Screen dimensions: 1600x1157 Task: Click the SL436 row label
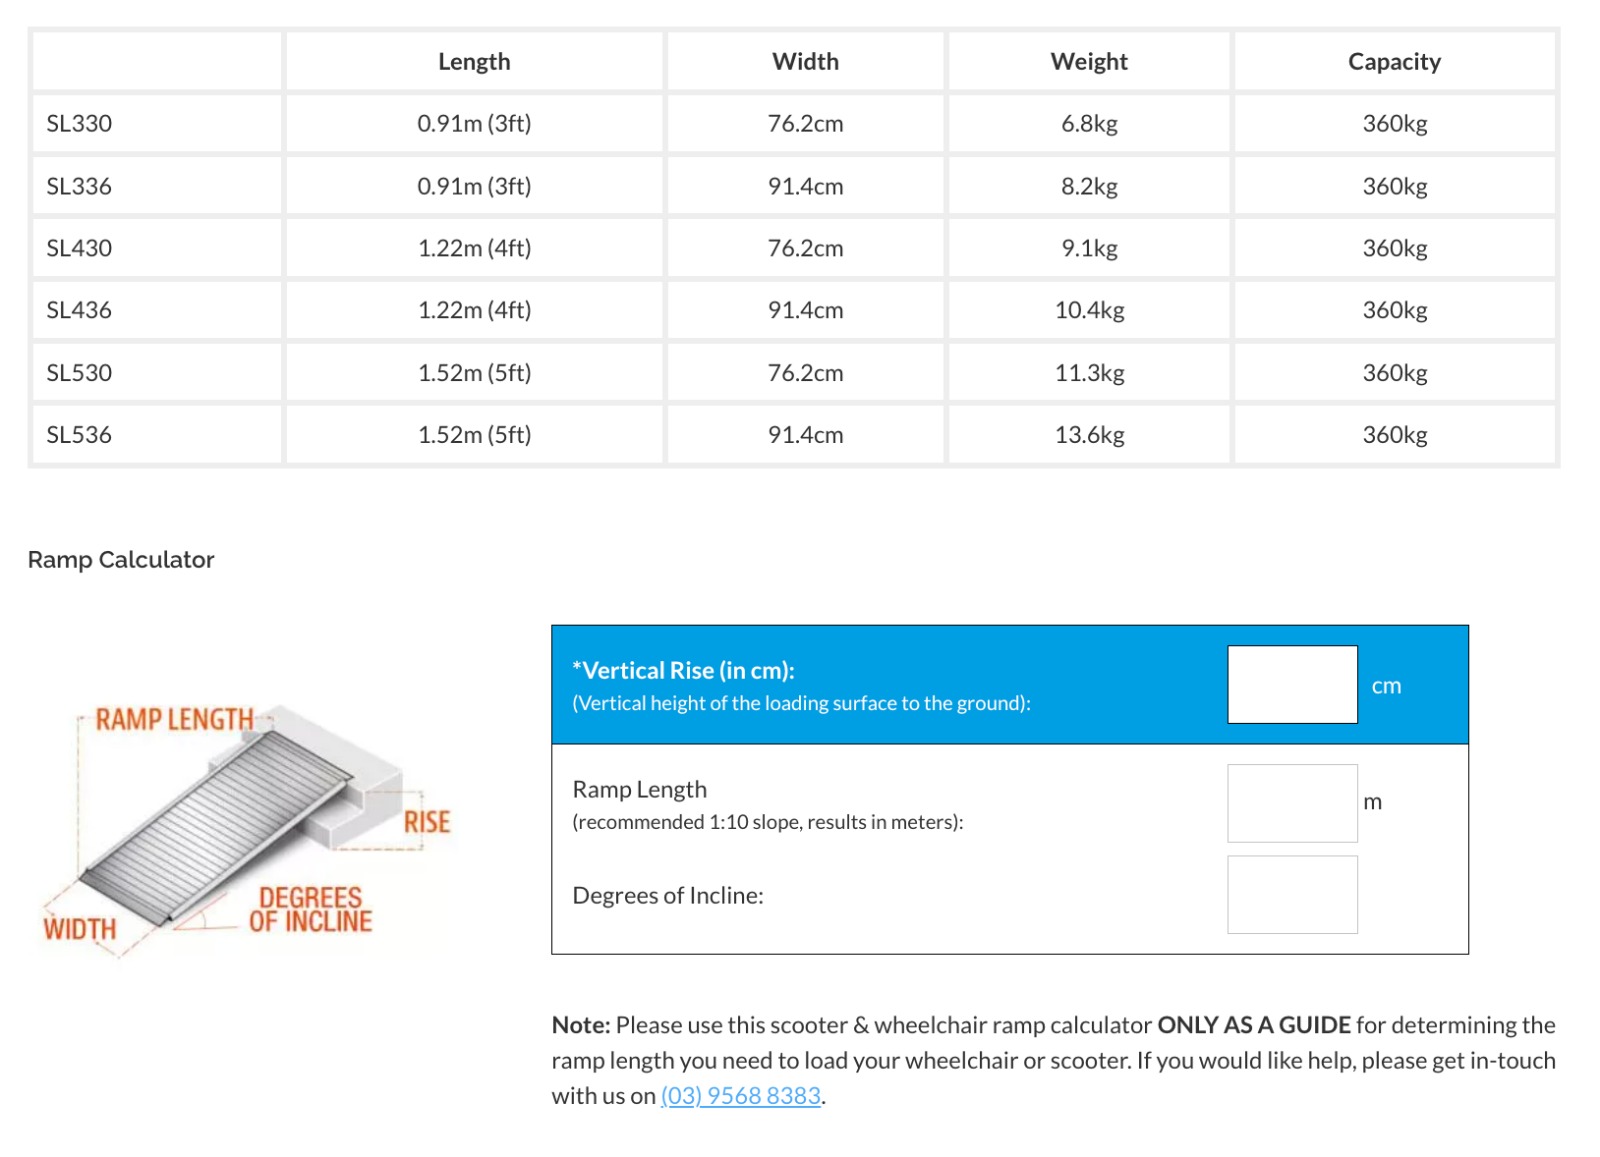click(x=79, y=310)
